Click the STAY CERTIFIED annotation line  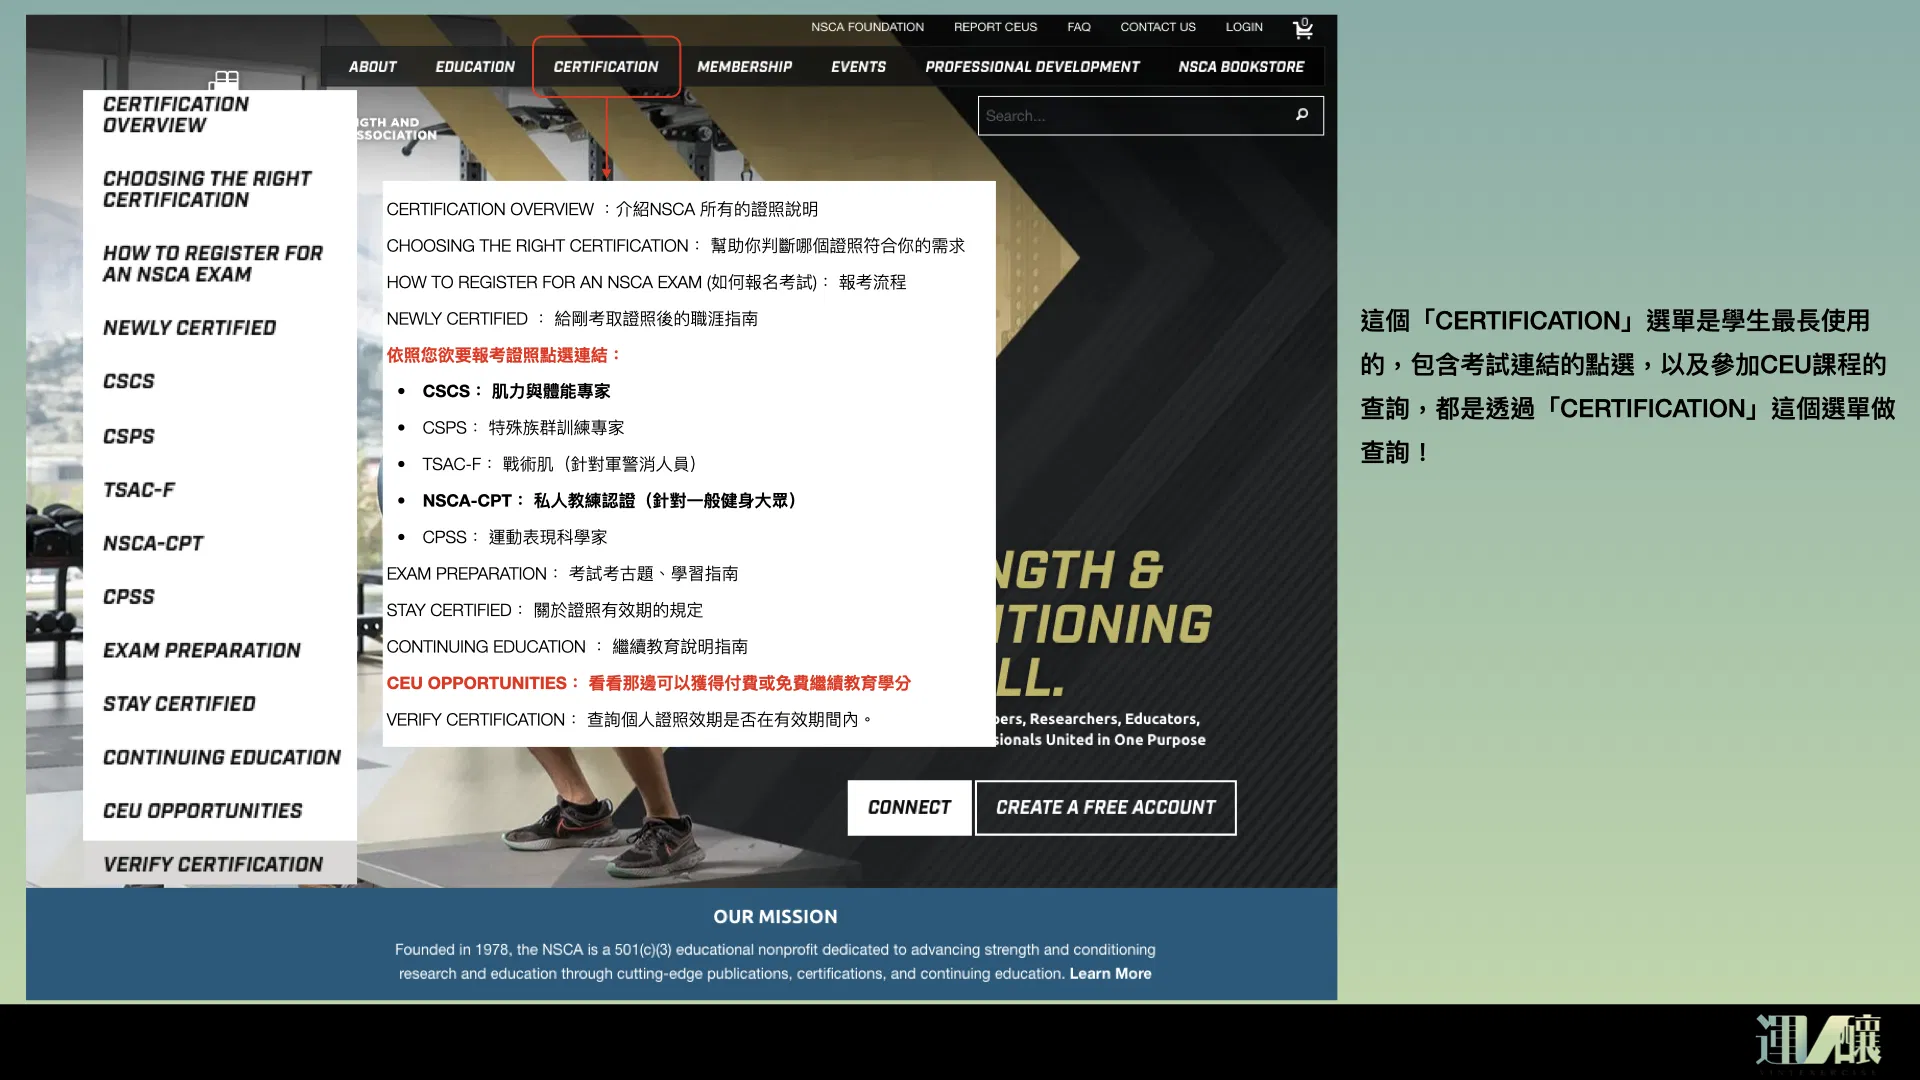545,610
